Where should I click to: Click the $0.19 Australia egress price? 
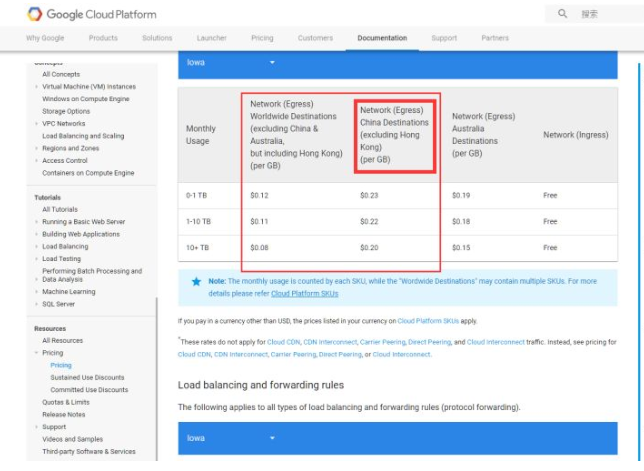click(x=461, y=195)
